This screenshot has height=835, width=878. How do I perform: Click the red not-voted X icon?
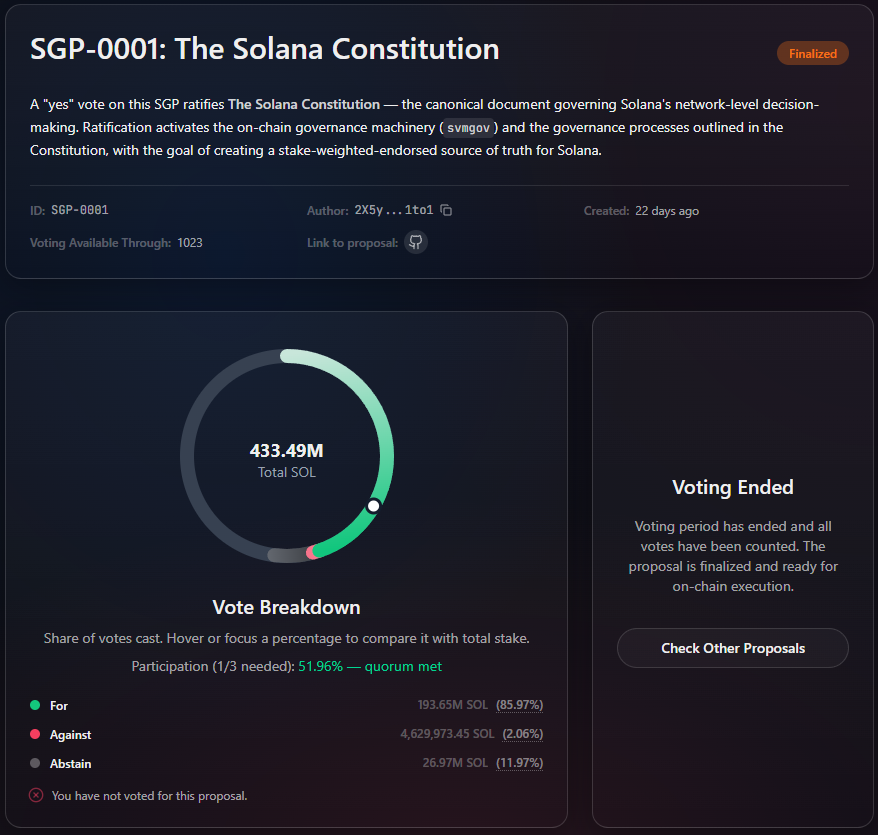[36, 795]
